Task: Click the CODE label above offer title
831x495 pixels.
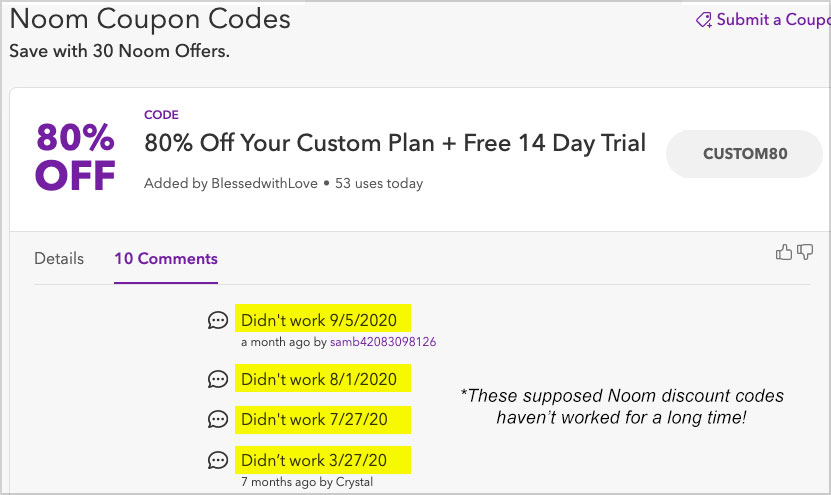Action: tap(161, 114)
